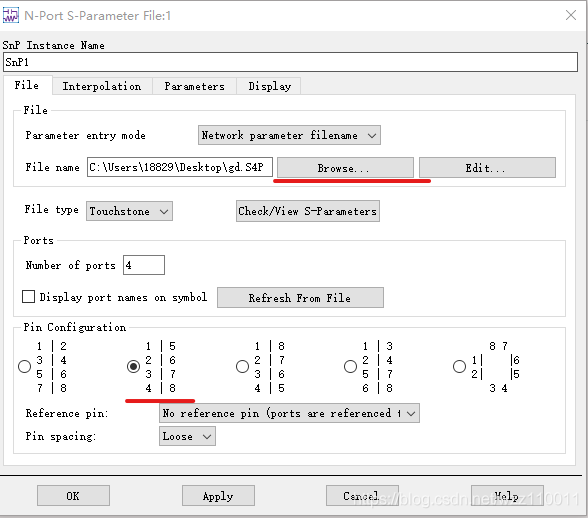Image resolution: width=588 pixels, height=518 pixels.
Task: Select the square-layout pin configuration with 8 7 on top
Action: 459,366
